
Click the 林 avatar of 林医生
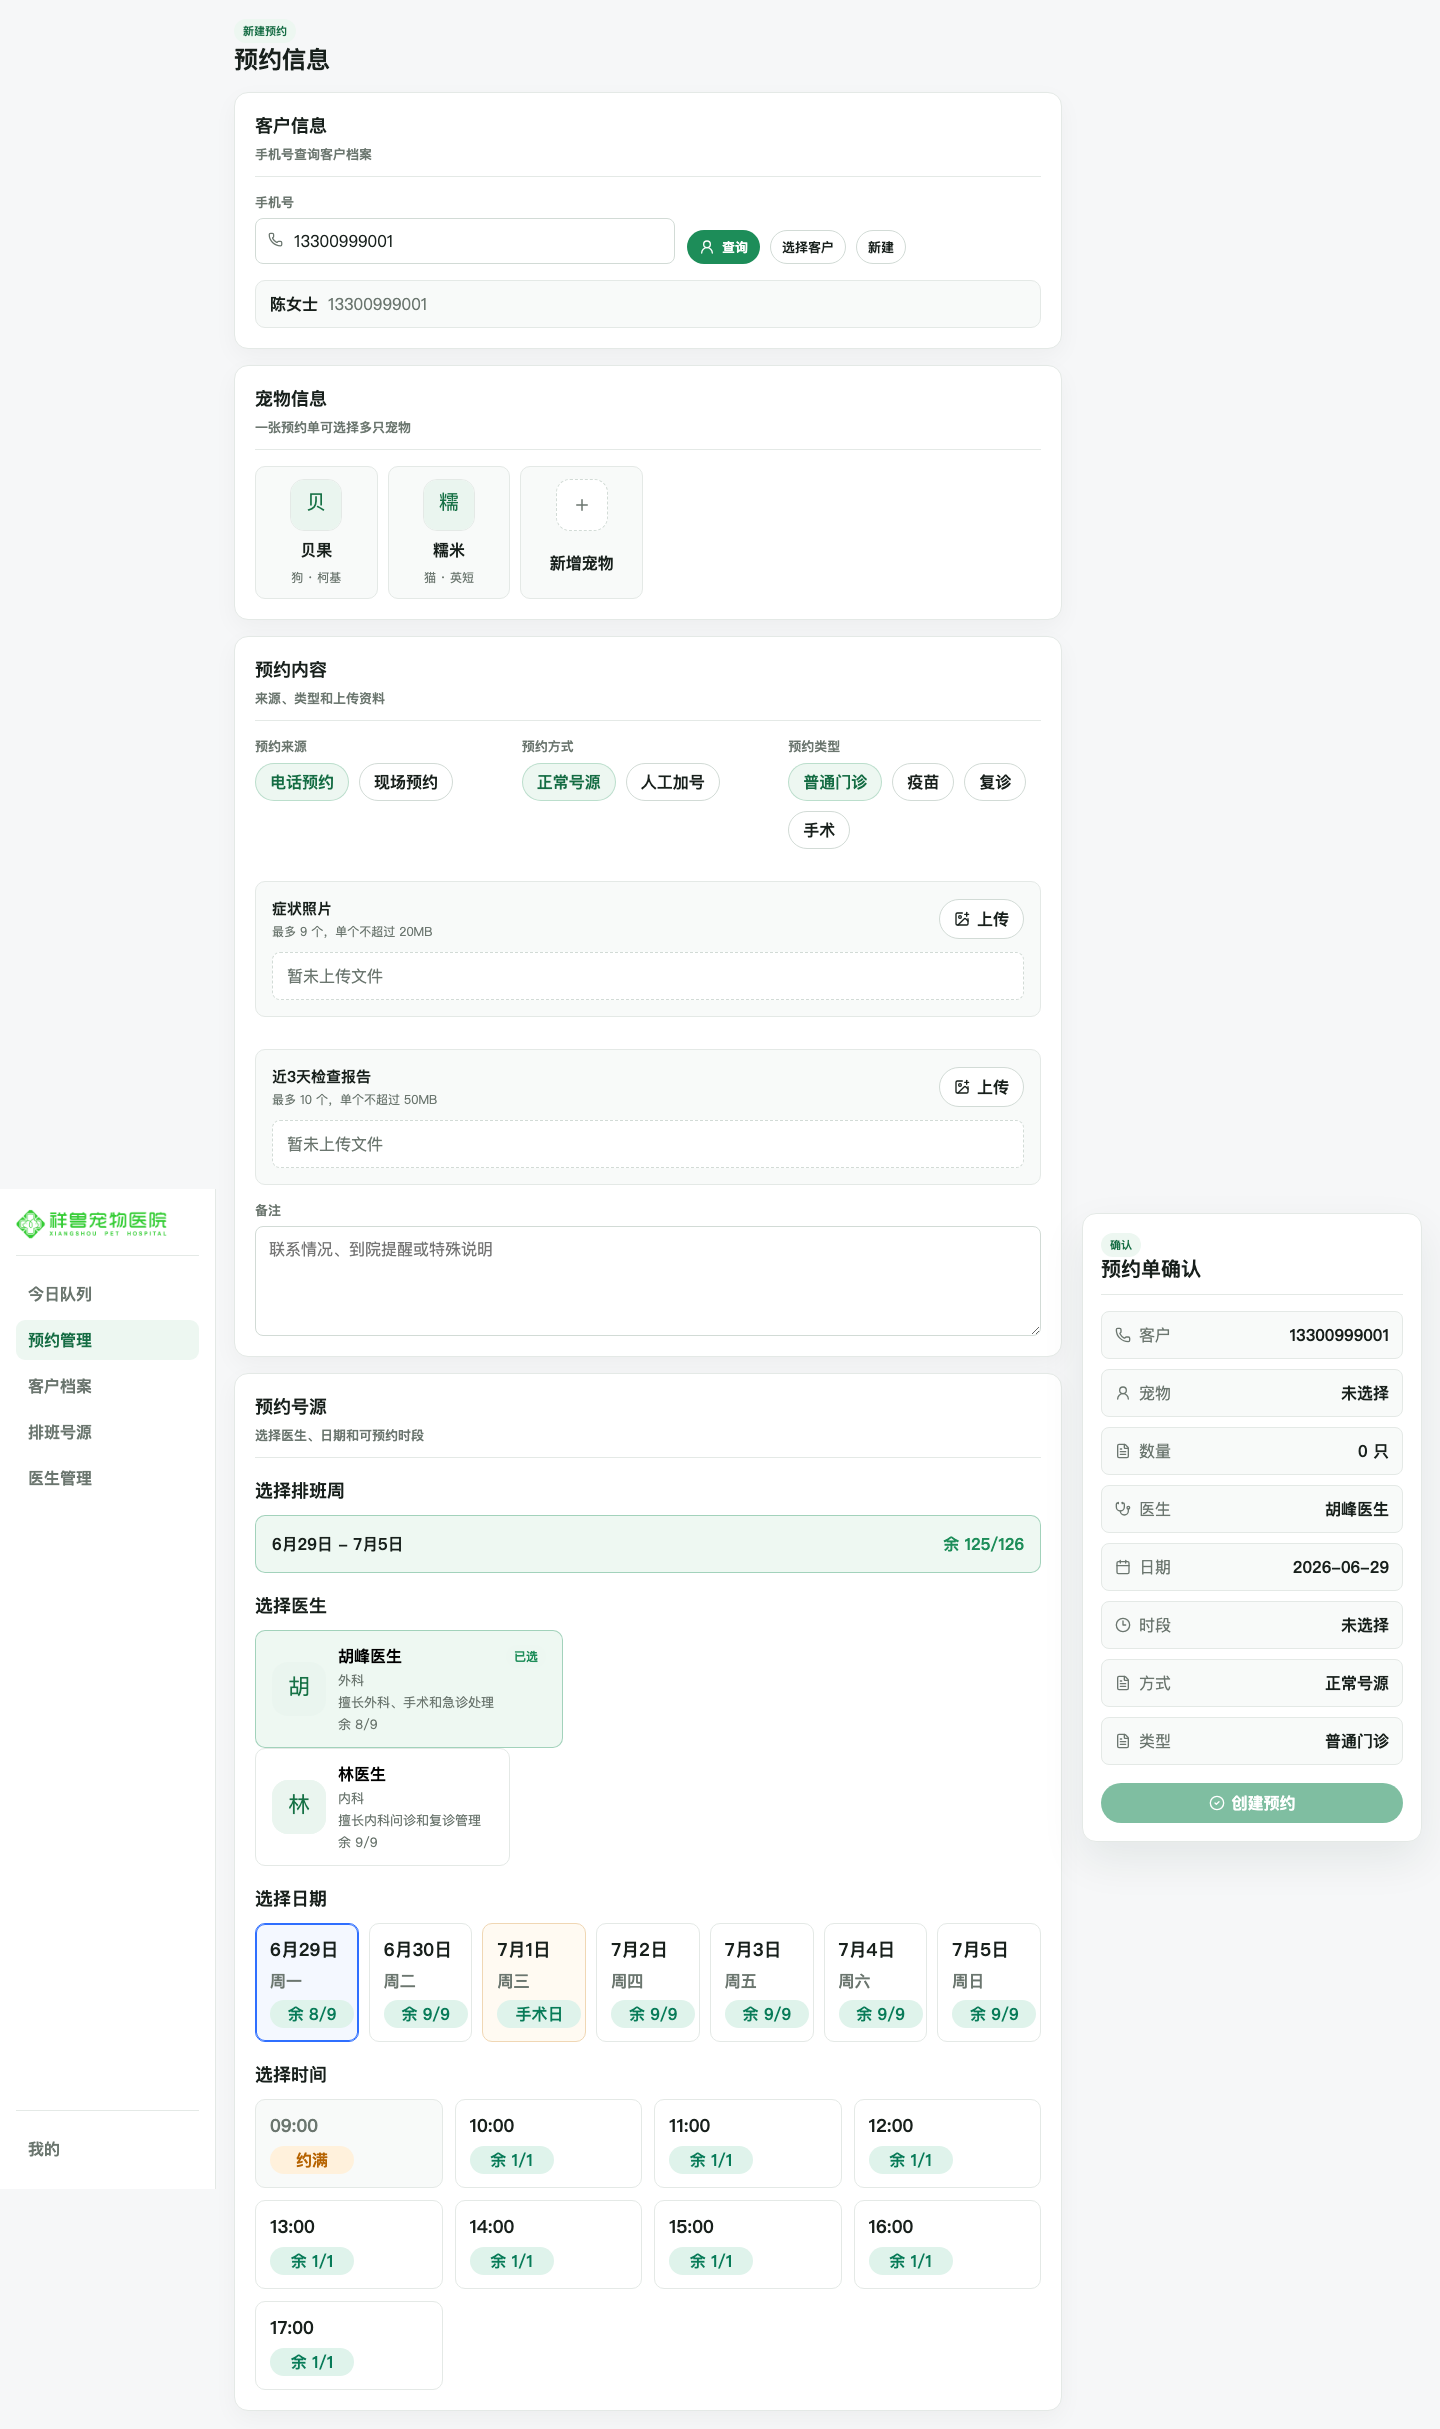(x=299, y=1806)
